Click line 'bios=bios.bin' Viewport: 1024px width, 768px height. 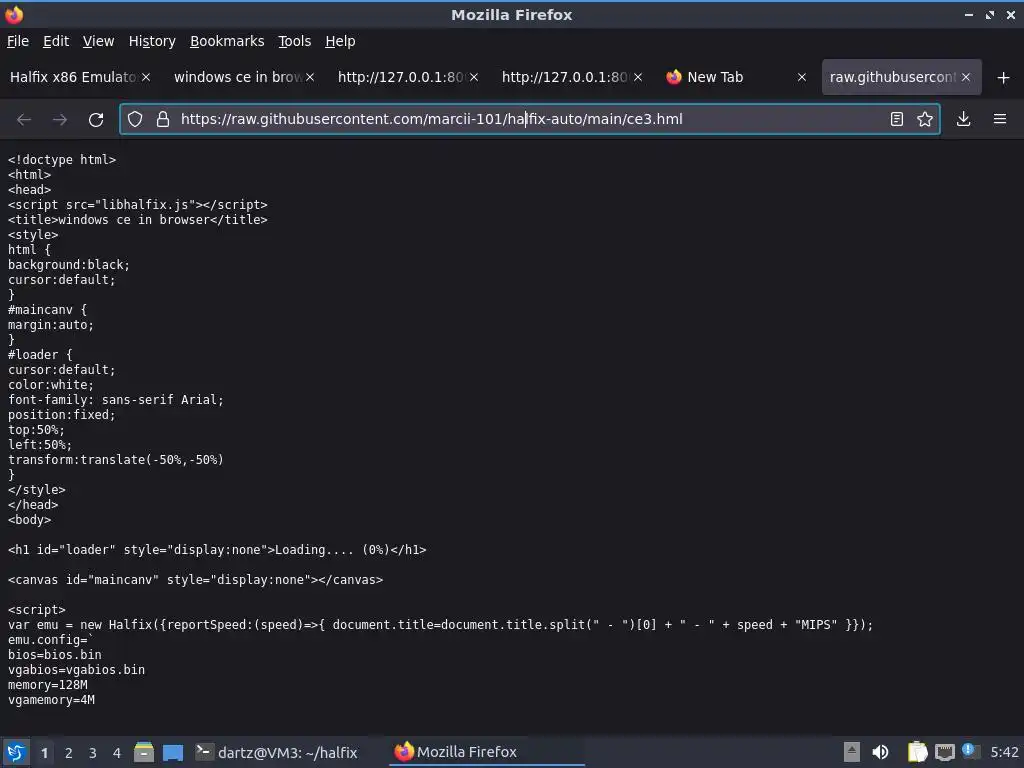pos(55,655)
